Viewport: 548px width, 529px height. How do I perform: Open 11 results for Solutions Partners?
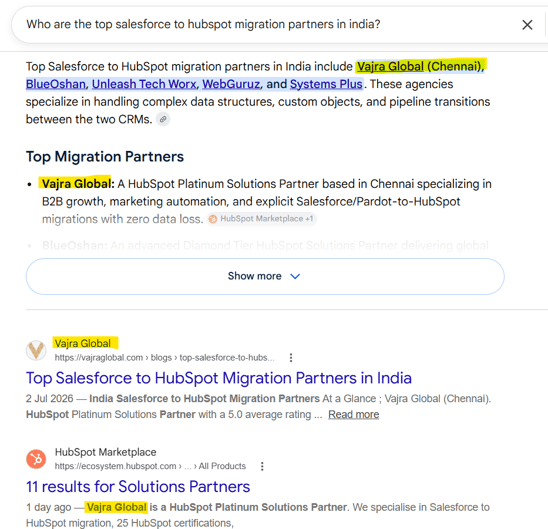pos(138,487)
